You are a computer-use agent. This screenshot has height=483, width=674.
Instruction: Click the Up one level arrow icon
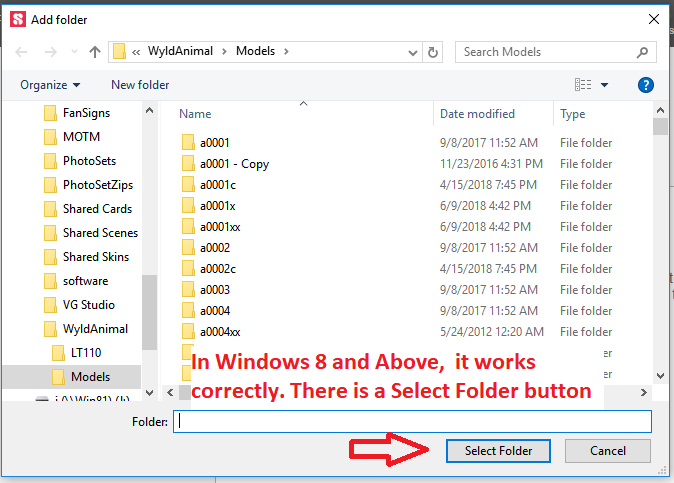click(95, 52)
